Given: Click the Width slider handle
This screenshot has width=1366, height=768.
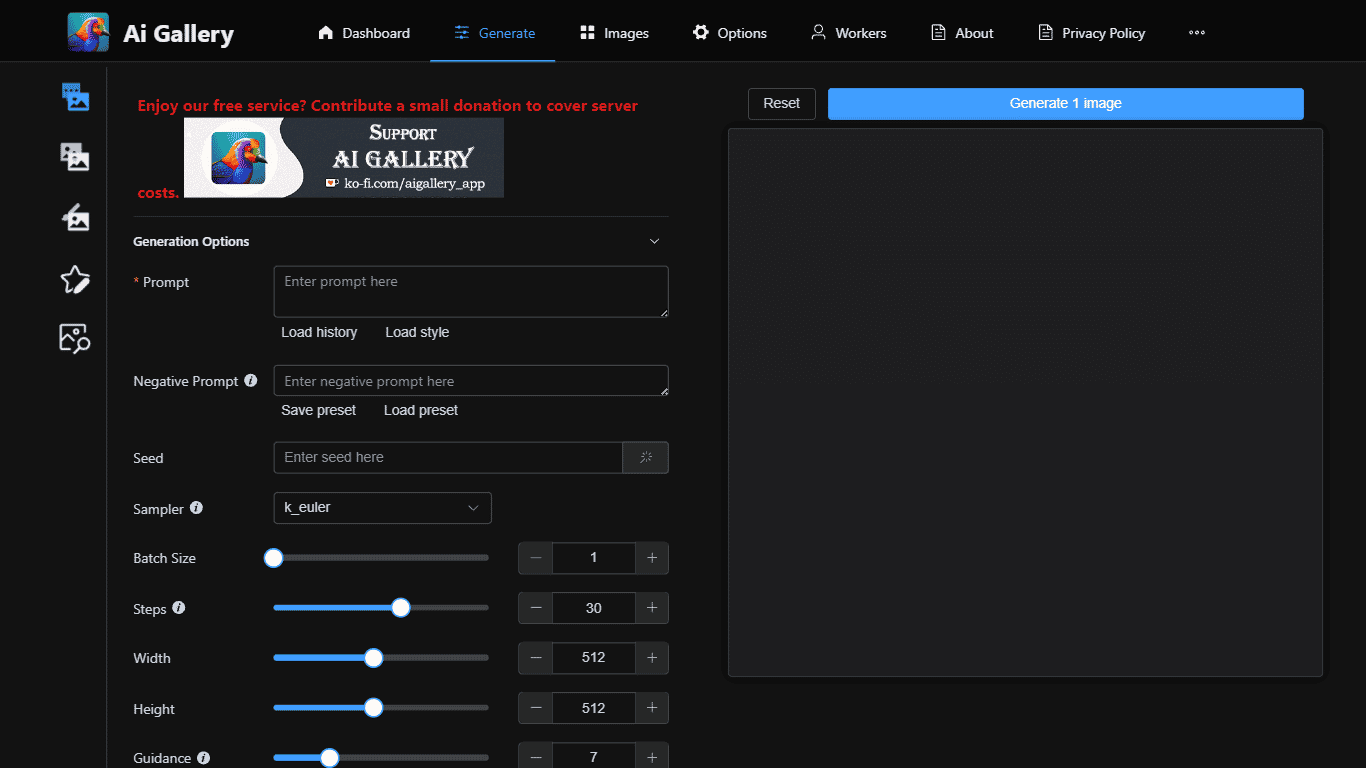Looking at the screenshot, I should [374, 658].
